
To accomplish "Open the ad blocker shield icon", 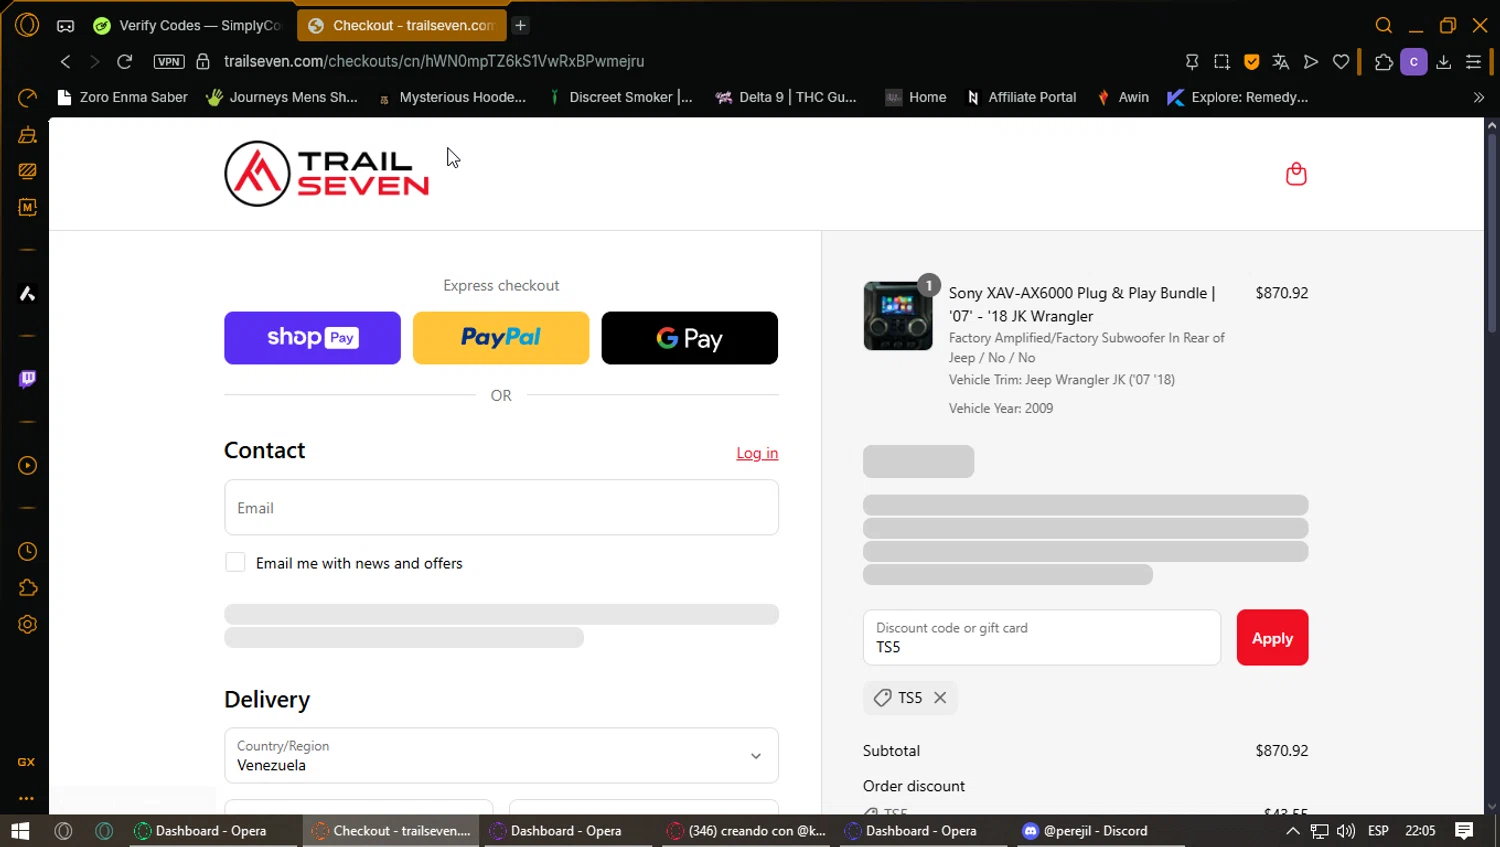I will 1251,62.
